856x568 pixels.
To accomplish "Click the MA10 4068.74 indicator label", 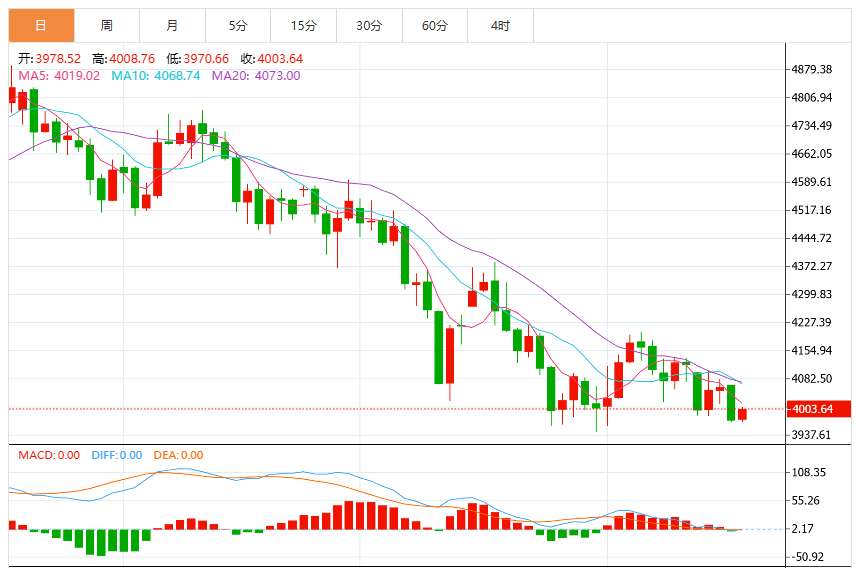I will coord(156,76).
